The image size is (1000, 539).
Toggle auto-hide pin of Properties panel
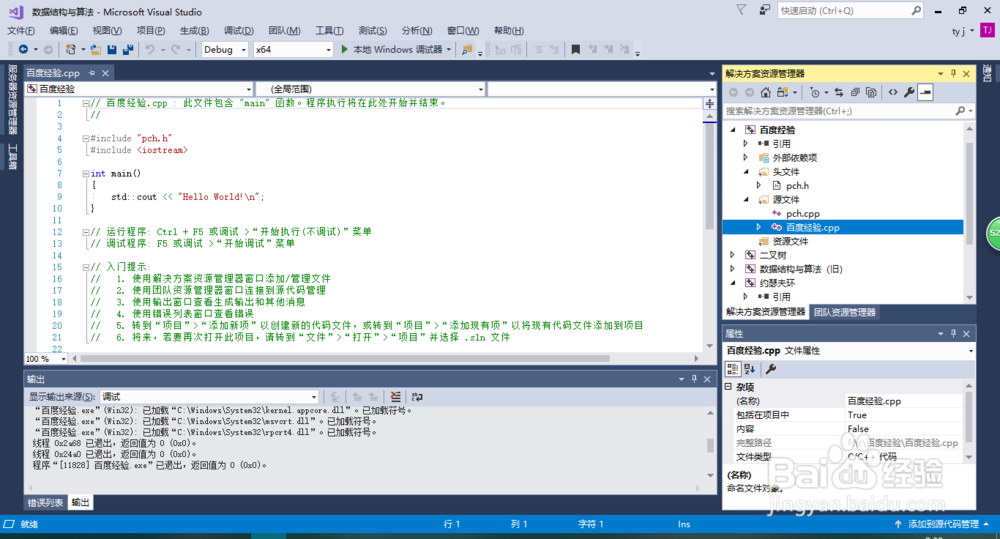(953, 333)
